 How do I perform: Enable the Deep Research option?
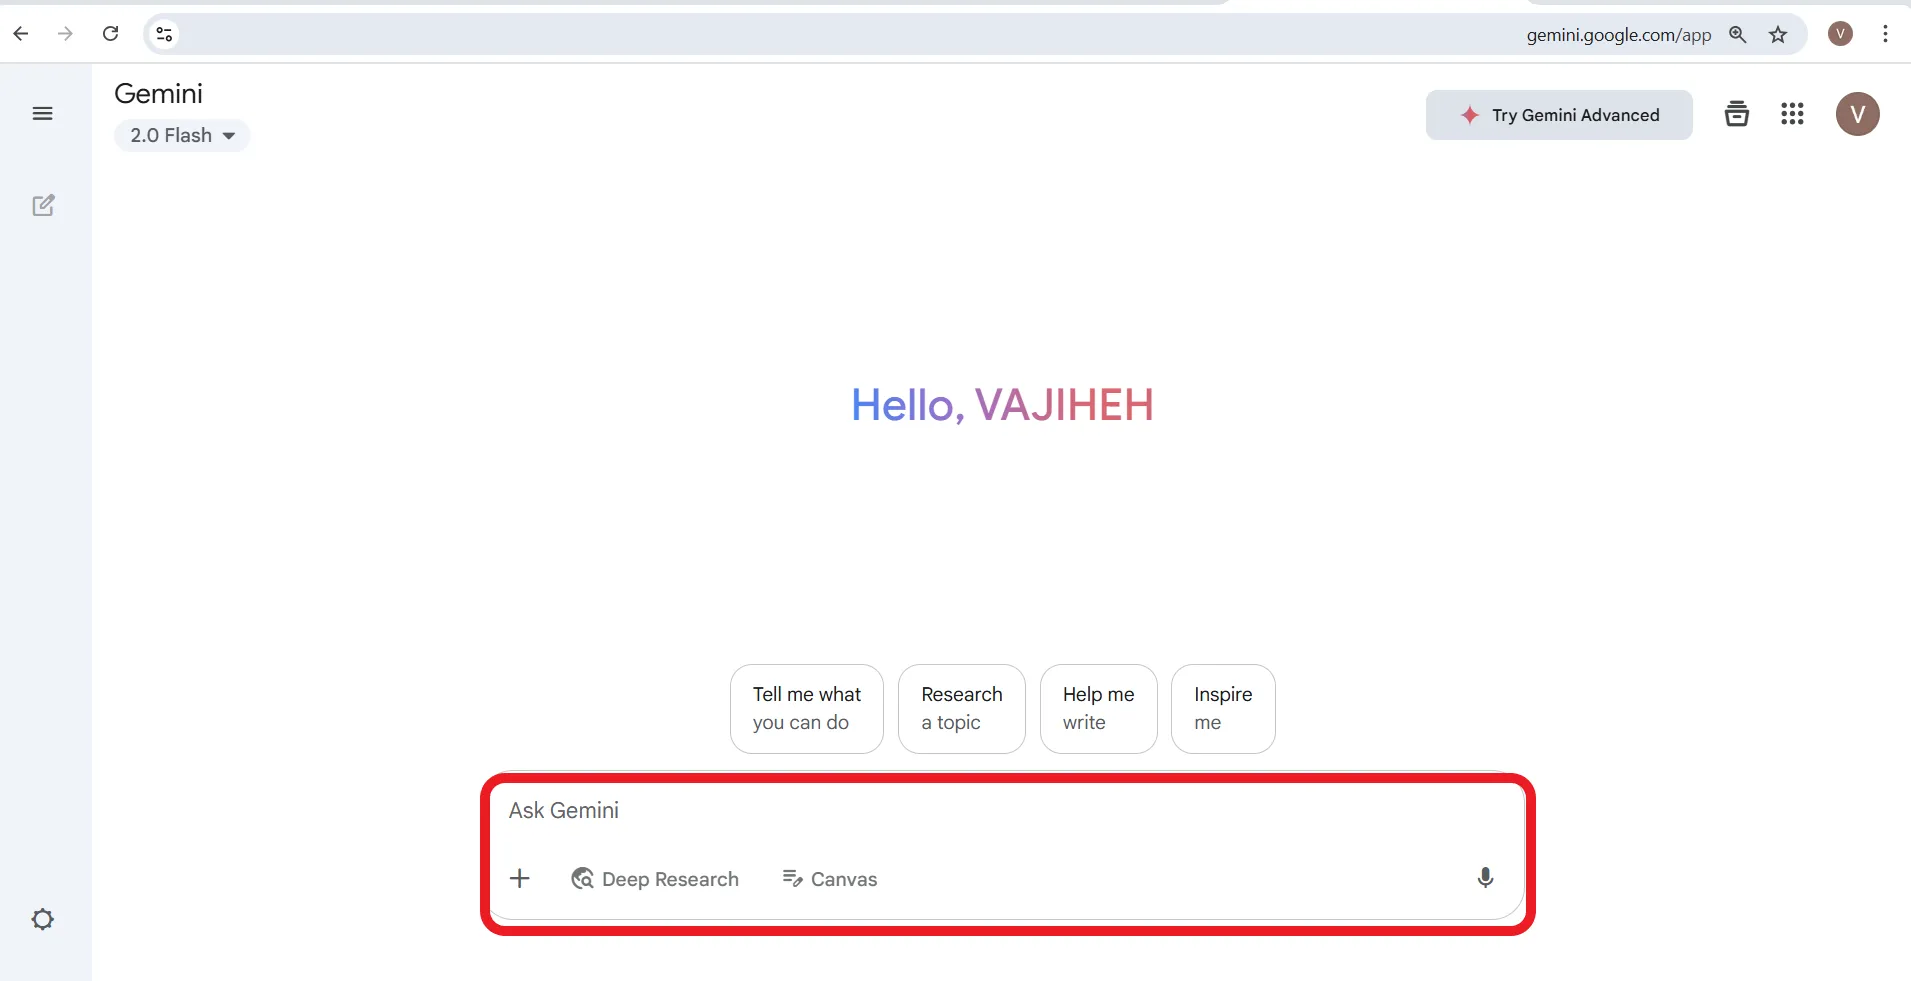pos(655,879)
